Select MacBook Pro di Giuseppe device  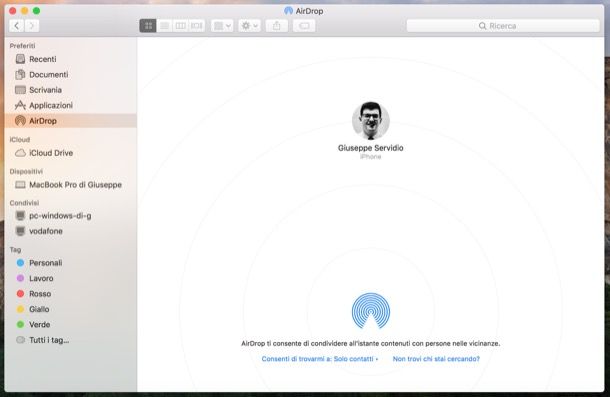(x=71, y=185)
